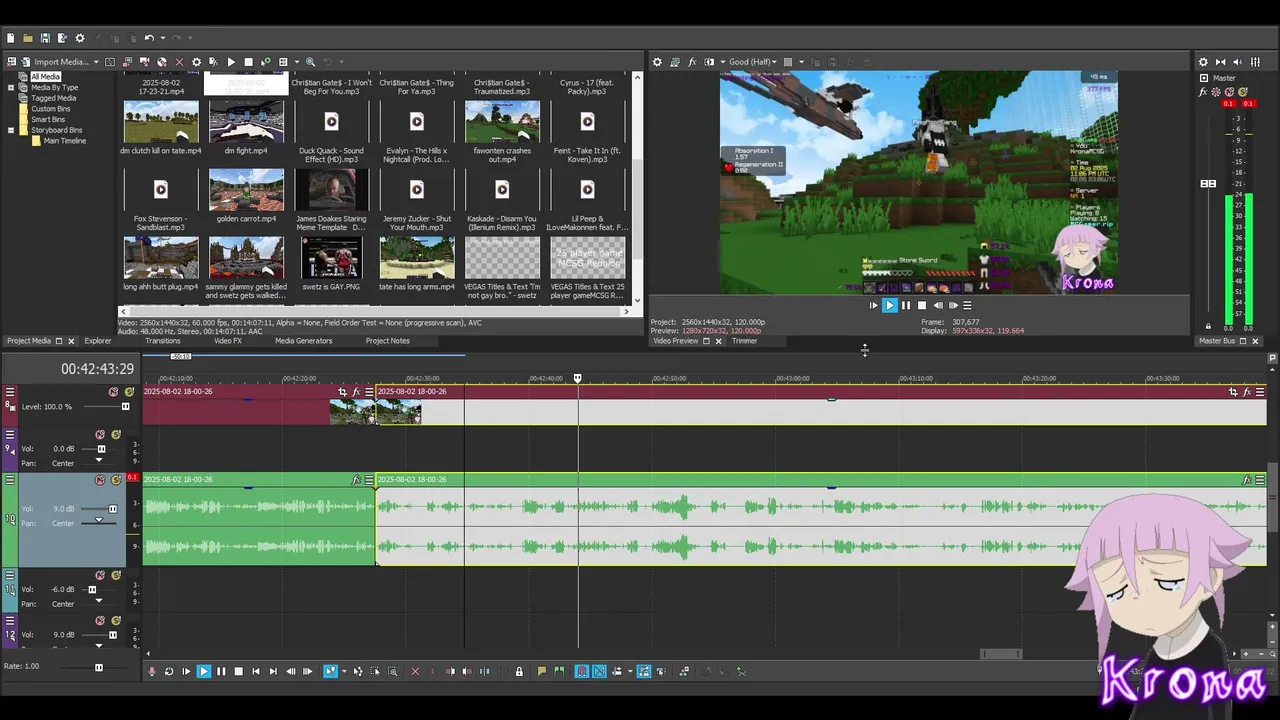This screenshot has height=720, width=1280.
Task: Select the All Media bin
Action: pyautogui.click(x=45, y=77)
